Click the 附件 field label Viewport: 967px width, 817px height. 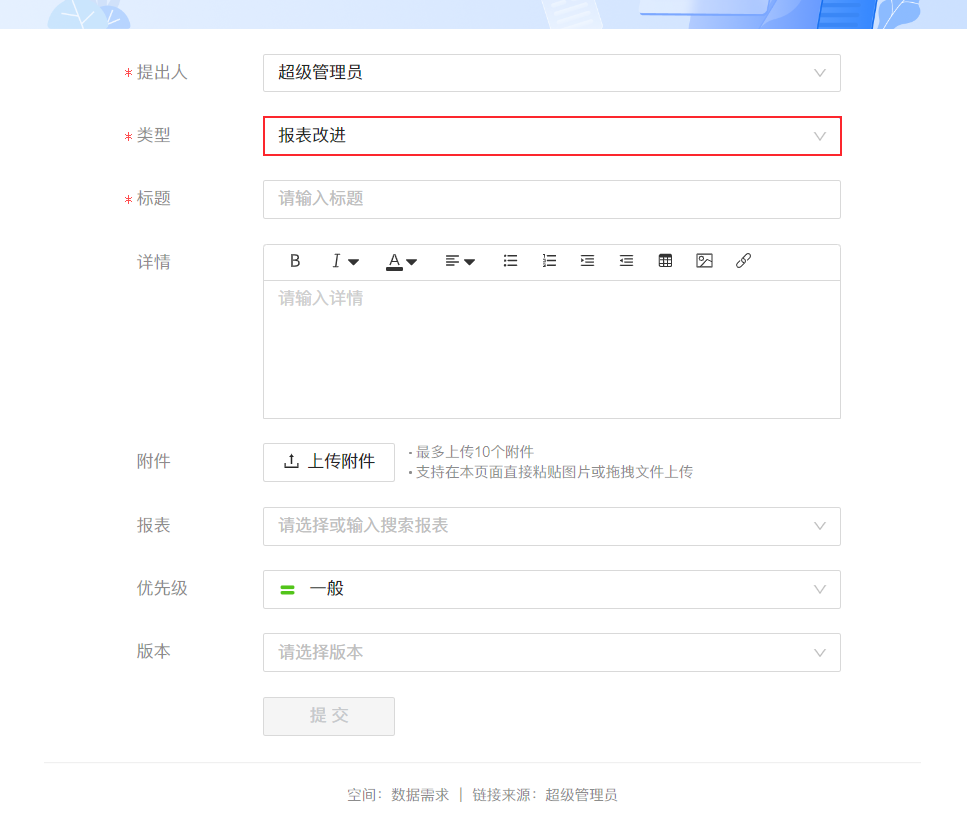(154, 461)
